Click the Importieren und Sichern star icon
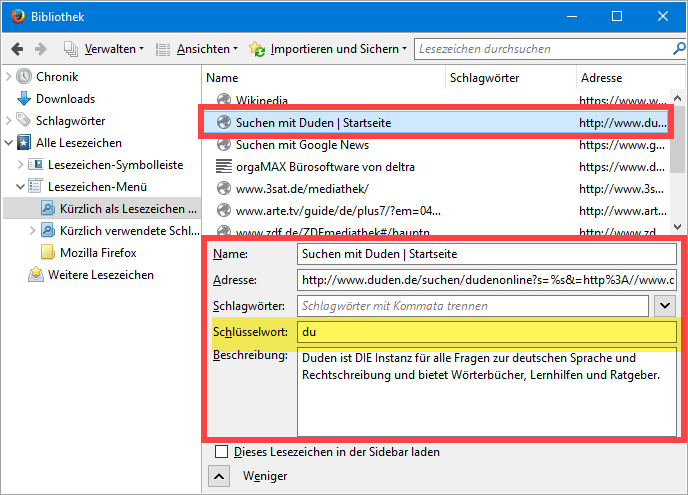 pos(257,49)
